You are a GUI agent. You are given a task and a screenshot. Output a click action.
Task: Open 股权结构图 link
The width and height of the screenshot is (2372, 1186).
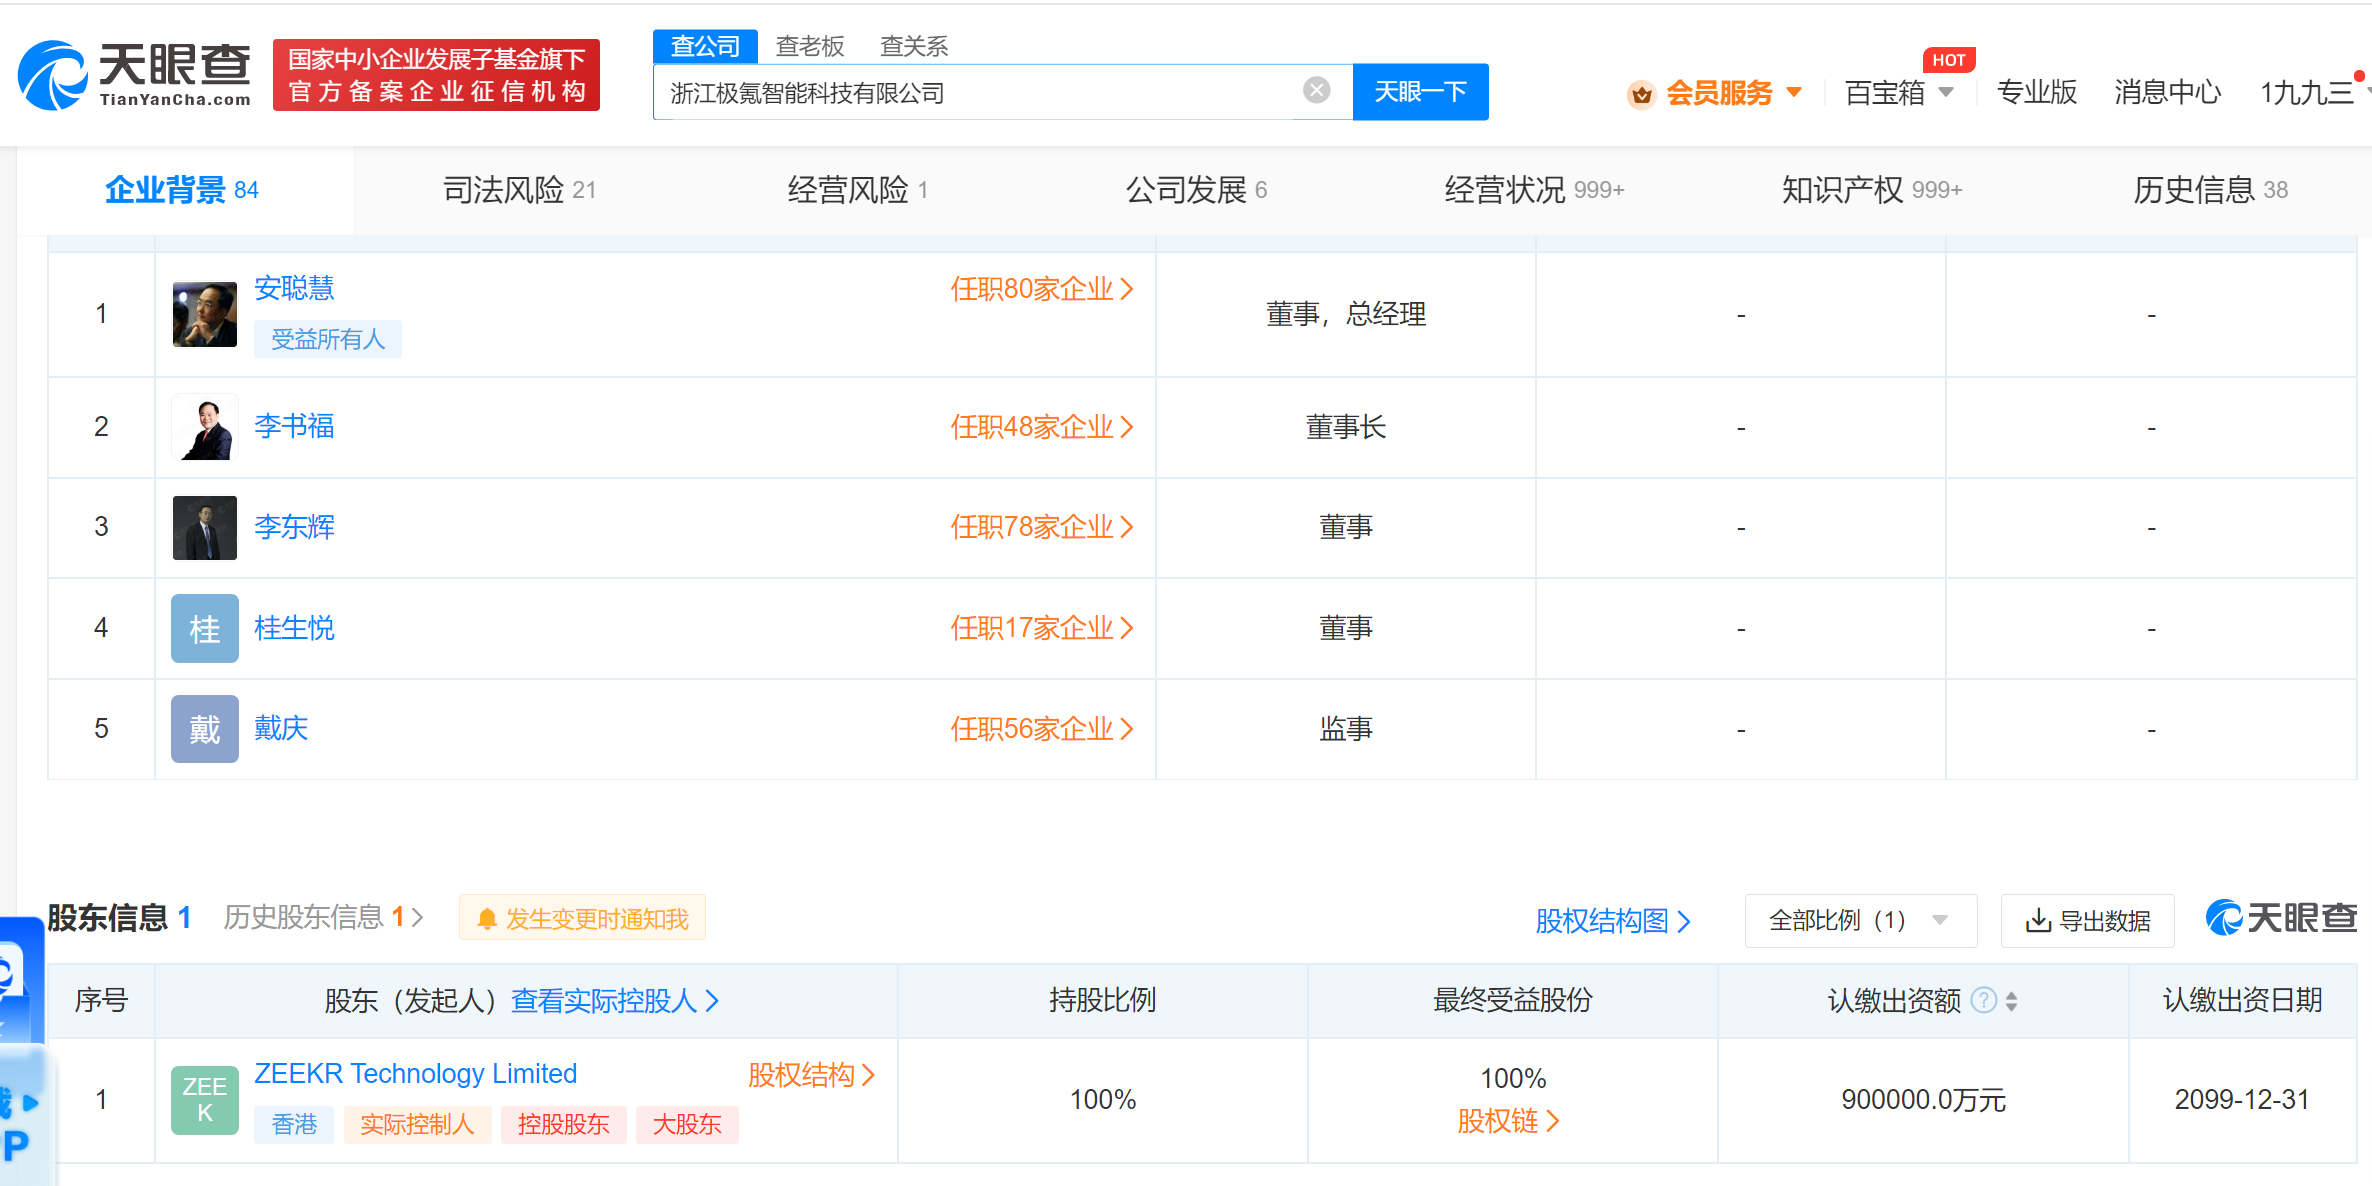pos(1612,921)
